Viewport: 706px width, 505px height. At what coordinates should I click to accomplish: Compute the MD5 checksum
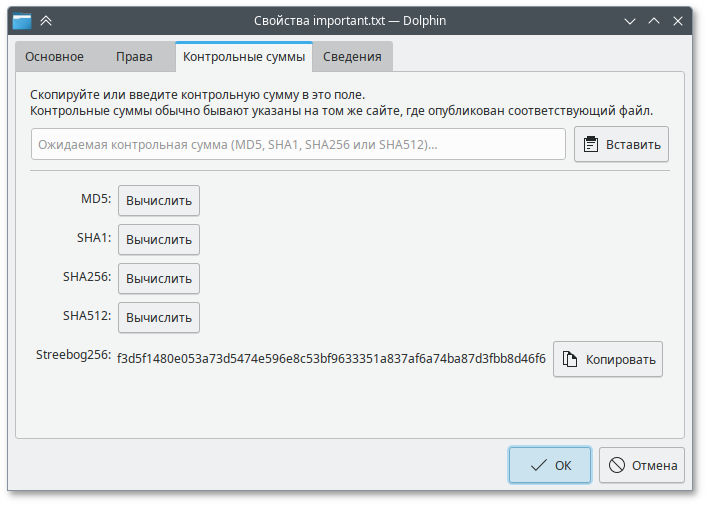coord(159,200)
